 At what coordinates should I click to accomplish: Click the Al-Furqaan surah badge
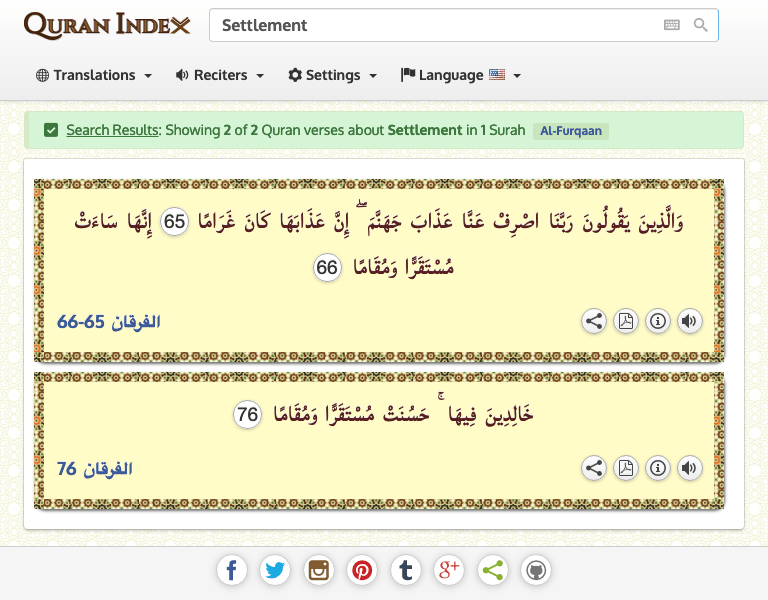click(571, 130)
